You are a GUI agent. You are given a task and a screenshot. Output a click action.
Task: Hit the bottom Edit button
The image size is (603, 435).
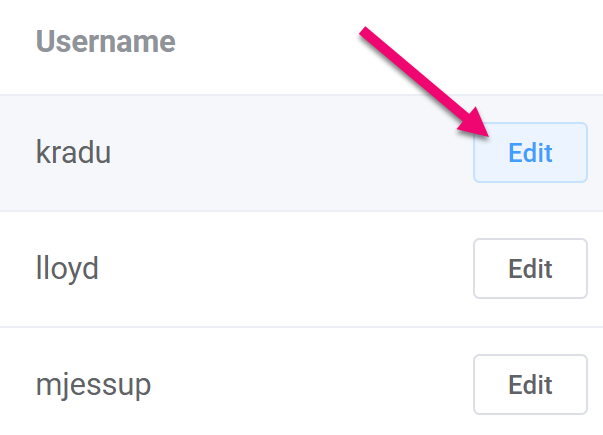[x=530, y=385]
